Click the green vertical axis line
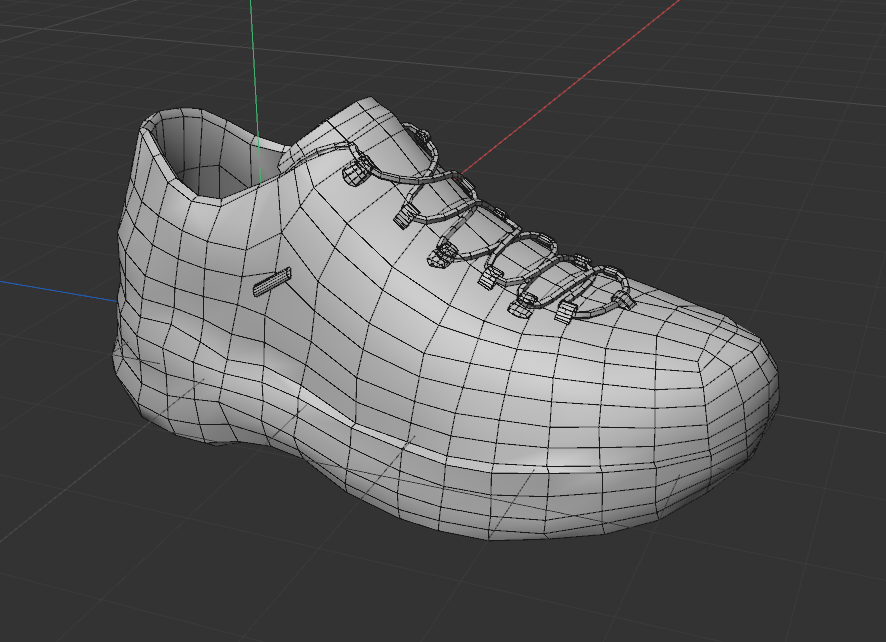This screenshot has height=642, width=886. click(255, 60)
